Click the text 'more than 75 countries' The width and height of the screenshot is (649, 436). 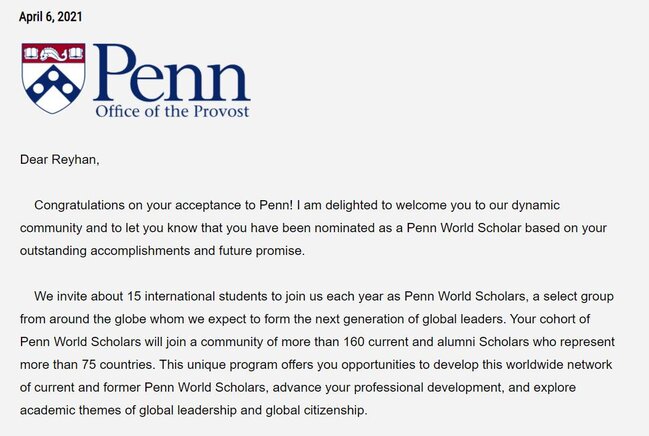pos(87,365)
